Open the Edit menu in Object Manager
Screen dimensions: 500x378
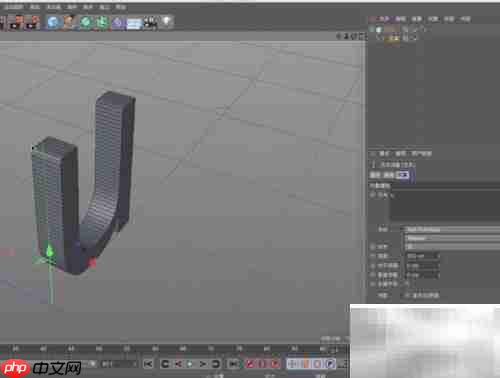(400, 19)
